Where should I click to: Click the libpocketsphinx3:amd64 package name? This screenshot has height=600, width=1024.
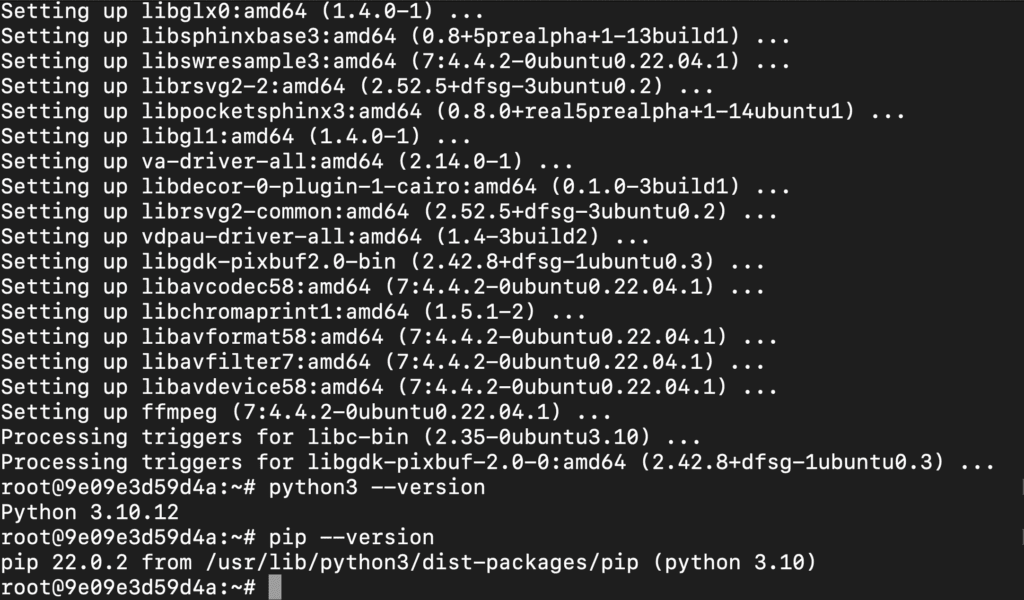click(x=281, y=111)
